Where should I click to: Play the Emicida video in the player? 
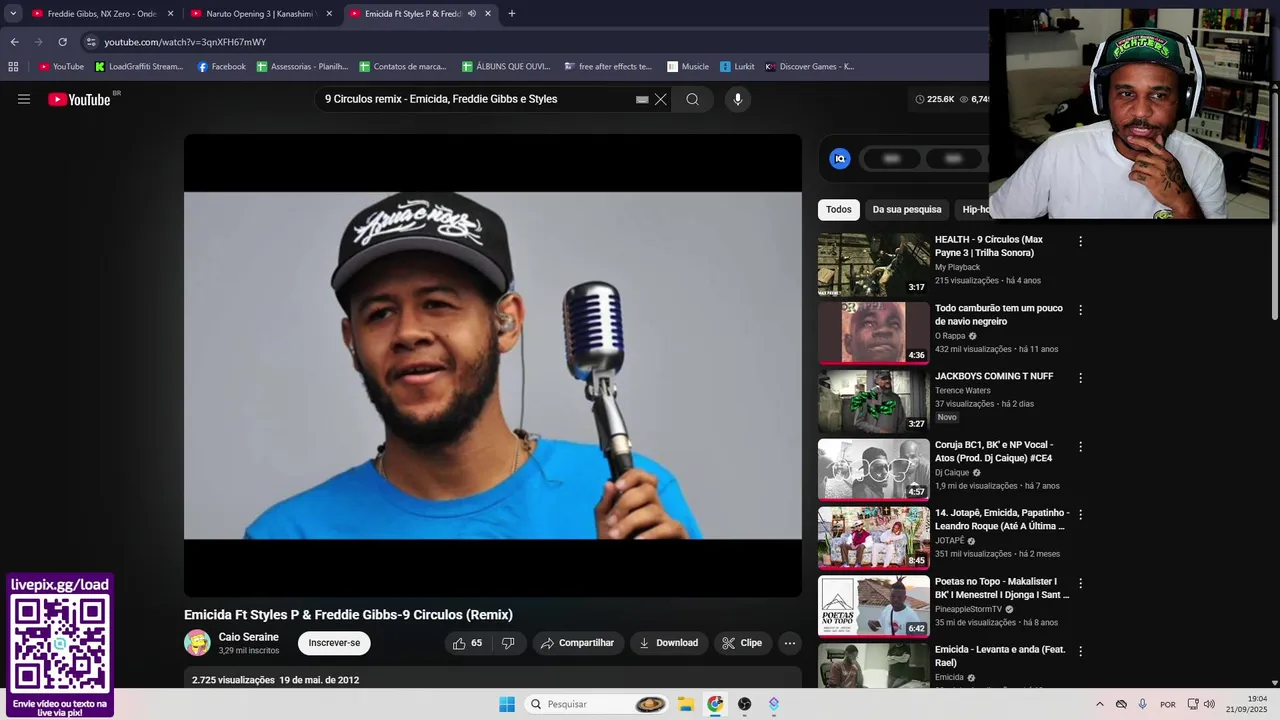pyautogui.click(x=493, y=366)
